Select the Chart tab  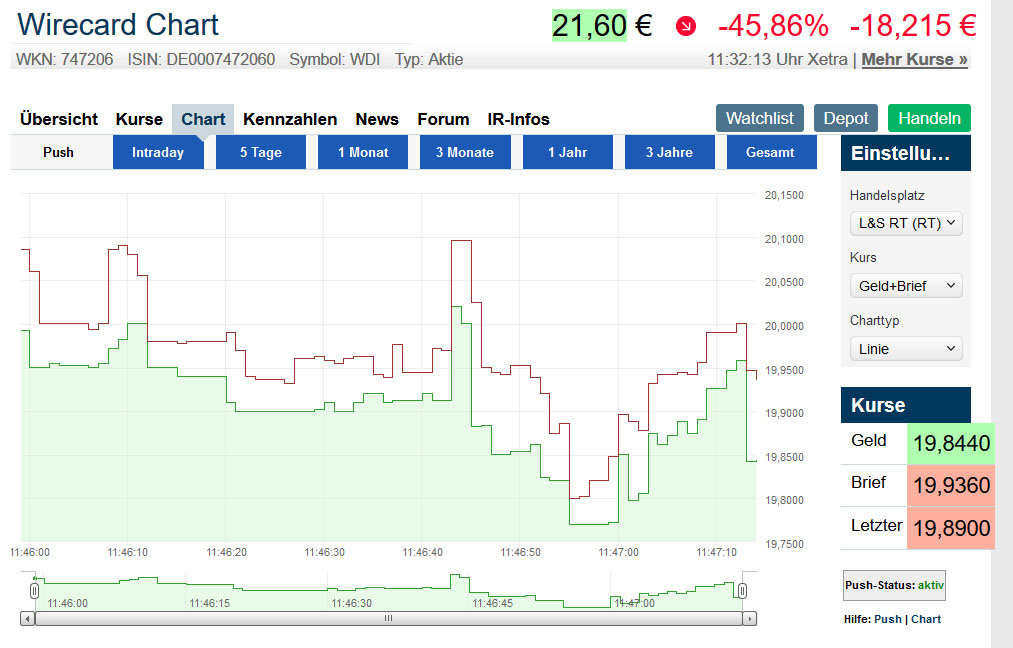point(203,120)
